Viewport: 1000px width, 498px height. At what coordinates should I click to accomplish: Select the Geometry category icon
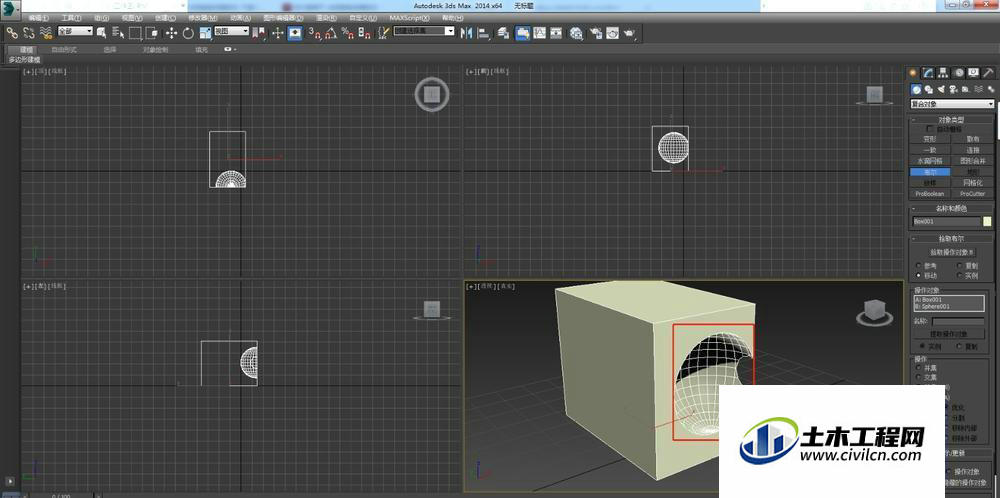pos(916,89)
